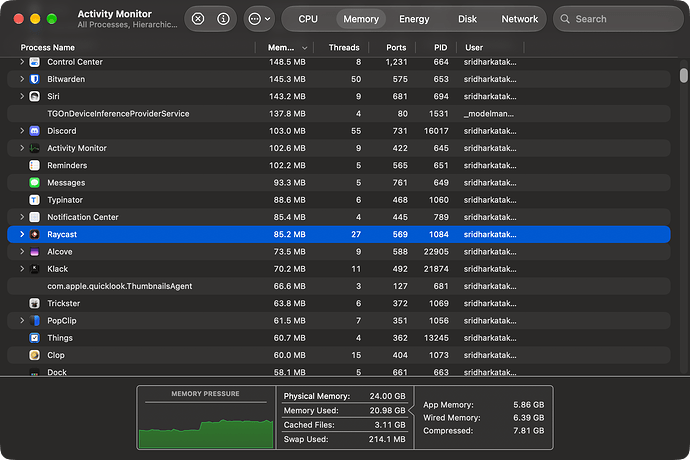Expand the Siri process tree
This screenshot has height=460, width=690.
tap(22, 96)
